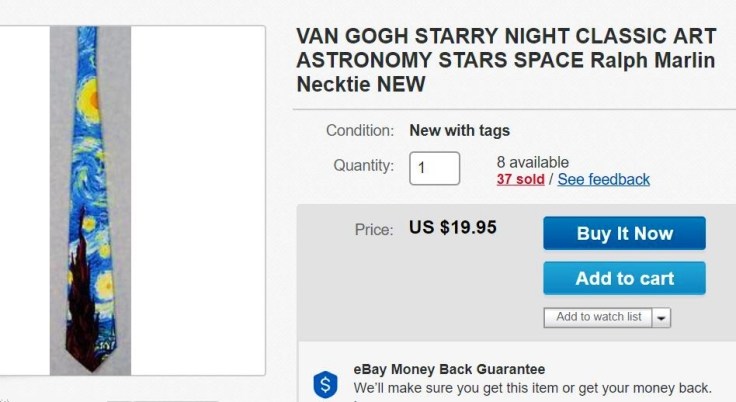736x402 pixels.
Task: Click the Price label
Action: 375,229
